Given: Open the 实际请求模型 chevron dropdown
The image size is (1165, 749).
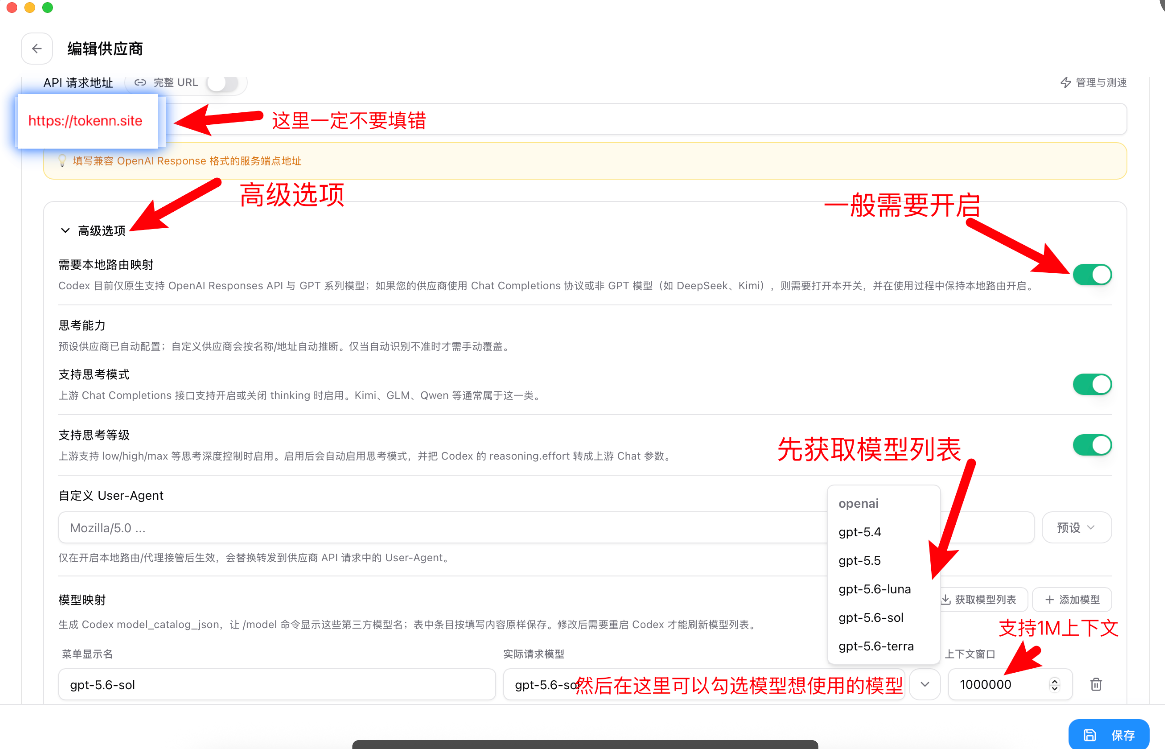Looking at the screenshot, I should click(x=925, y=684).
